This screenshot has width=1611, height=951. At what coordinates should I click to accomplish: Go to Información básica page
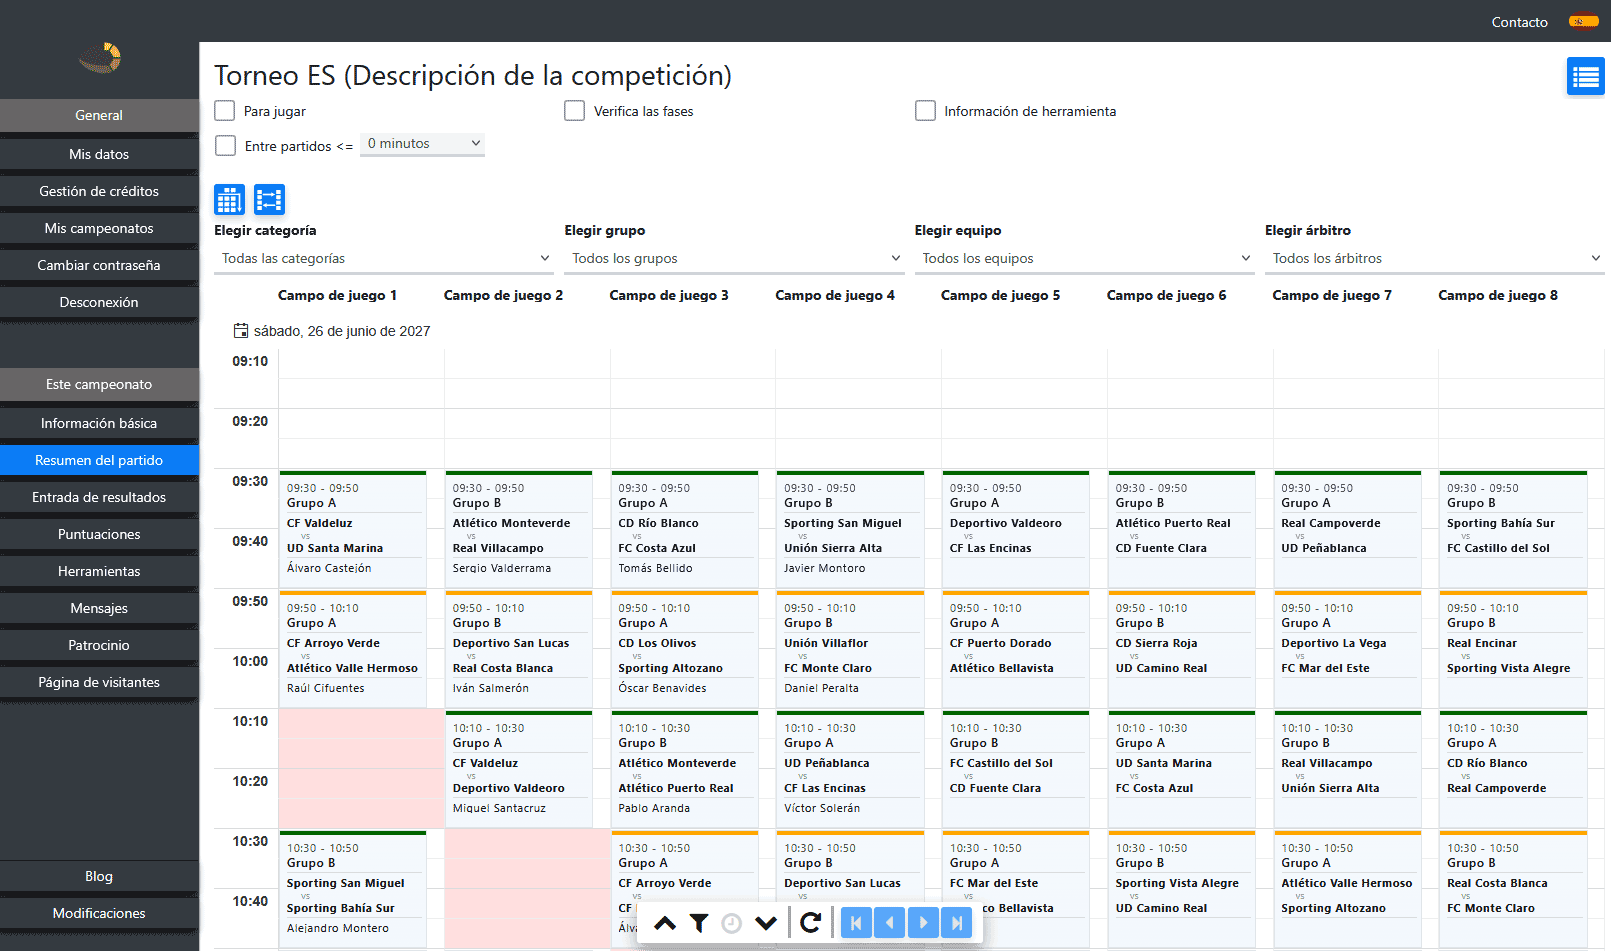[x=99, y=423]
